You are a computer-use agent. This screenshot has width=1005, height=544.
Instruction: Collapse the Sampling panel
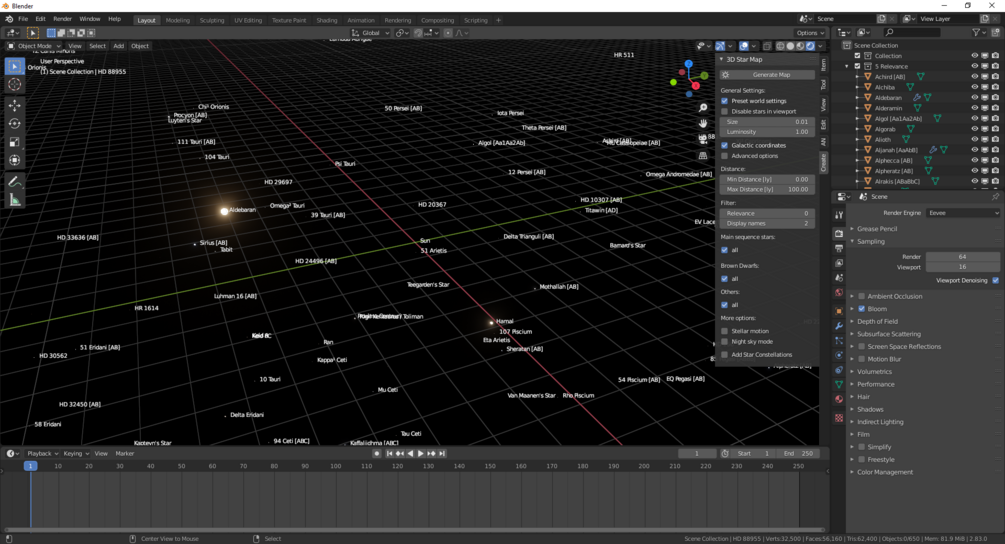[x=870, y=242]
